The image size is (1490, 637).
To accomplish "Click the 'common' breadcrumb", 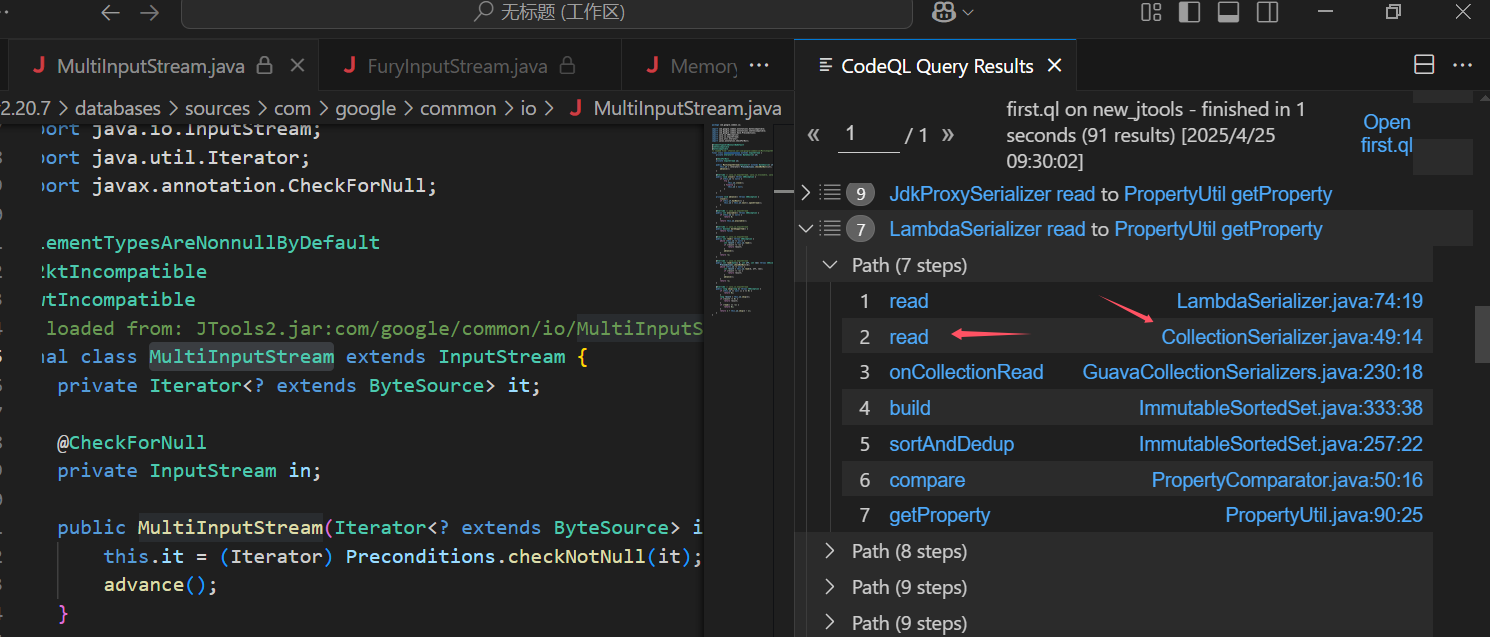I will coord(458,108).
